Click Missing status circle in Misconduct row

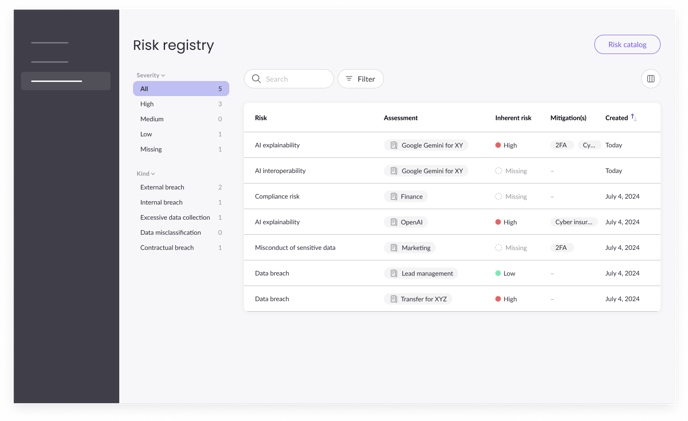pyautogui.click(x=498, y=248)
